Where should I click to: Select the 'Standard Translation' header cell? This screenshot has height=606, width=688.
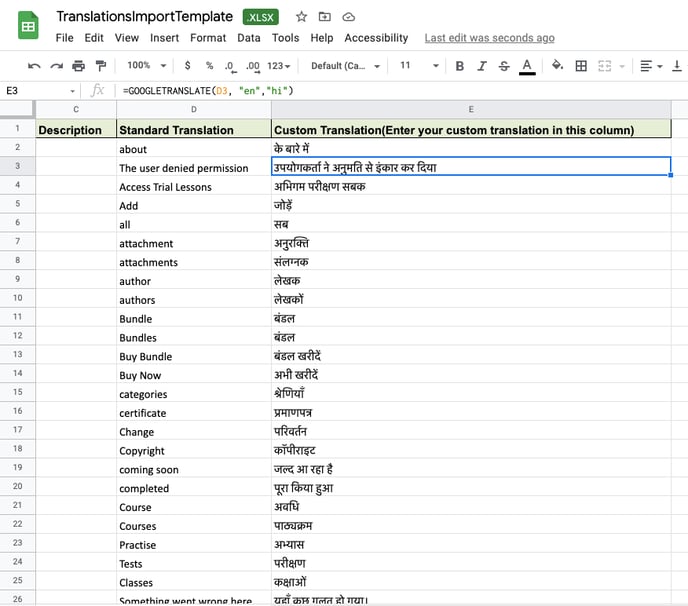pyautogui.click(x=194, y=129)
